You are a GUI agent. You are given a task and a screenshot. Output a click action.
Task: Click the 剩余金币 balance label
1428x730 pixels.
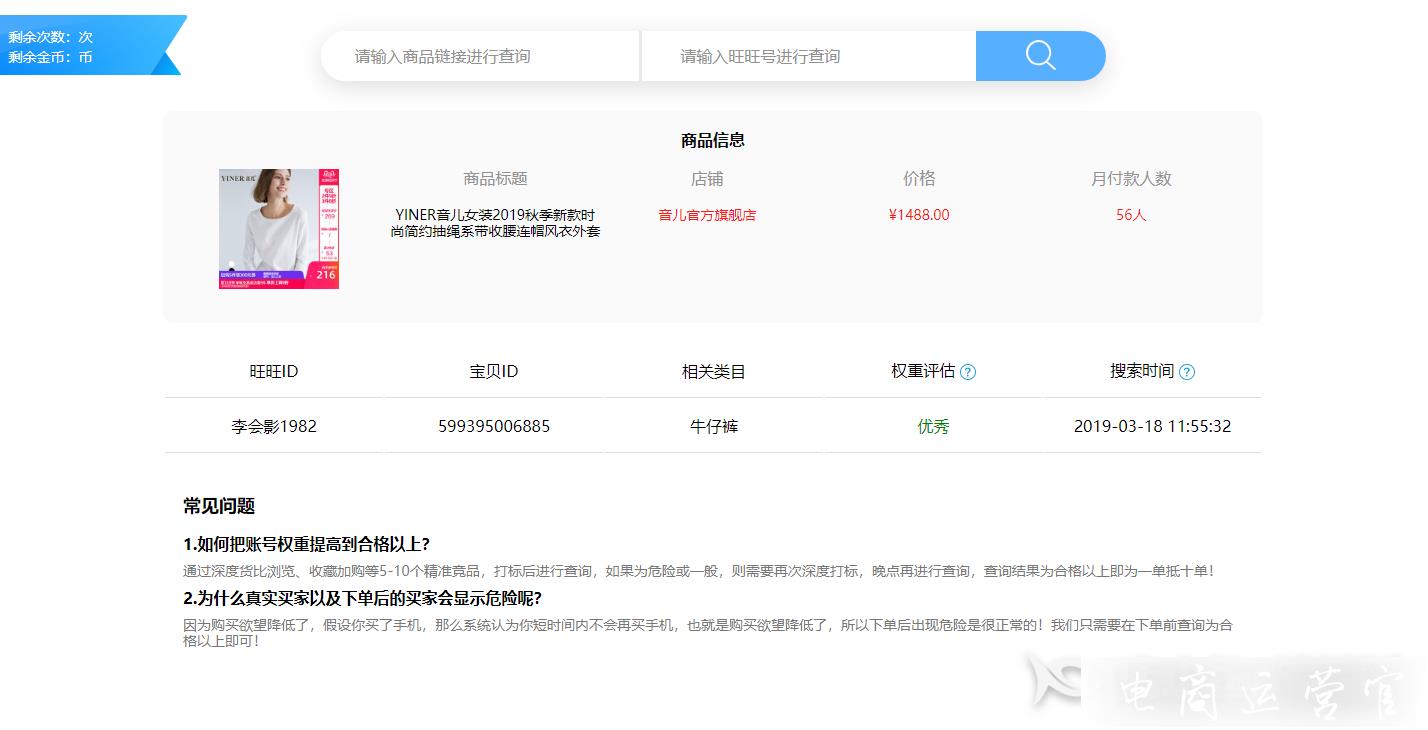click(x=51, y=57)
